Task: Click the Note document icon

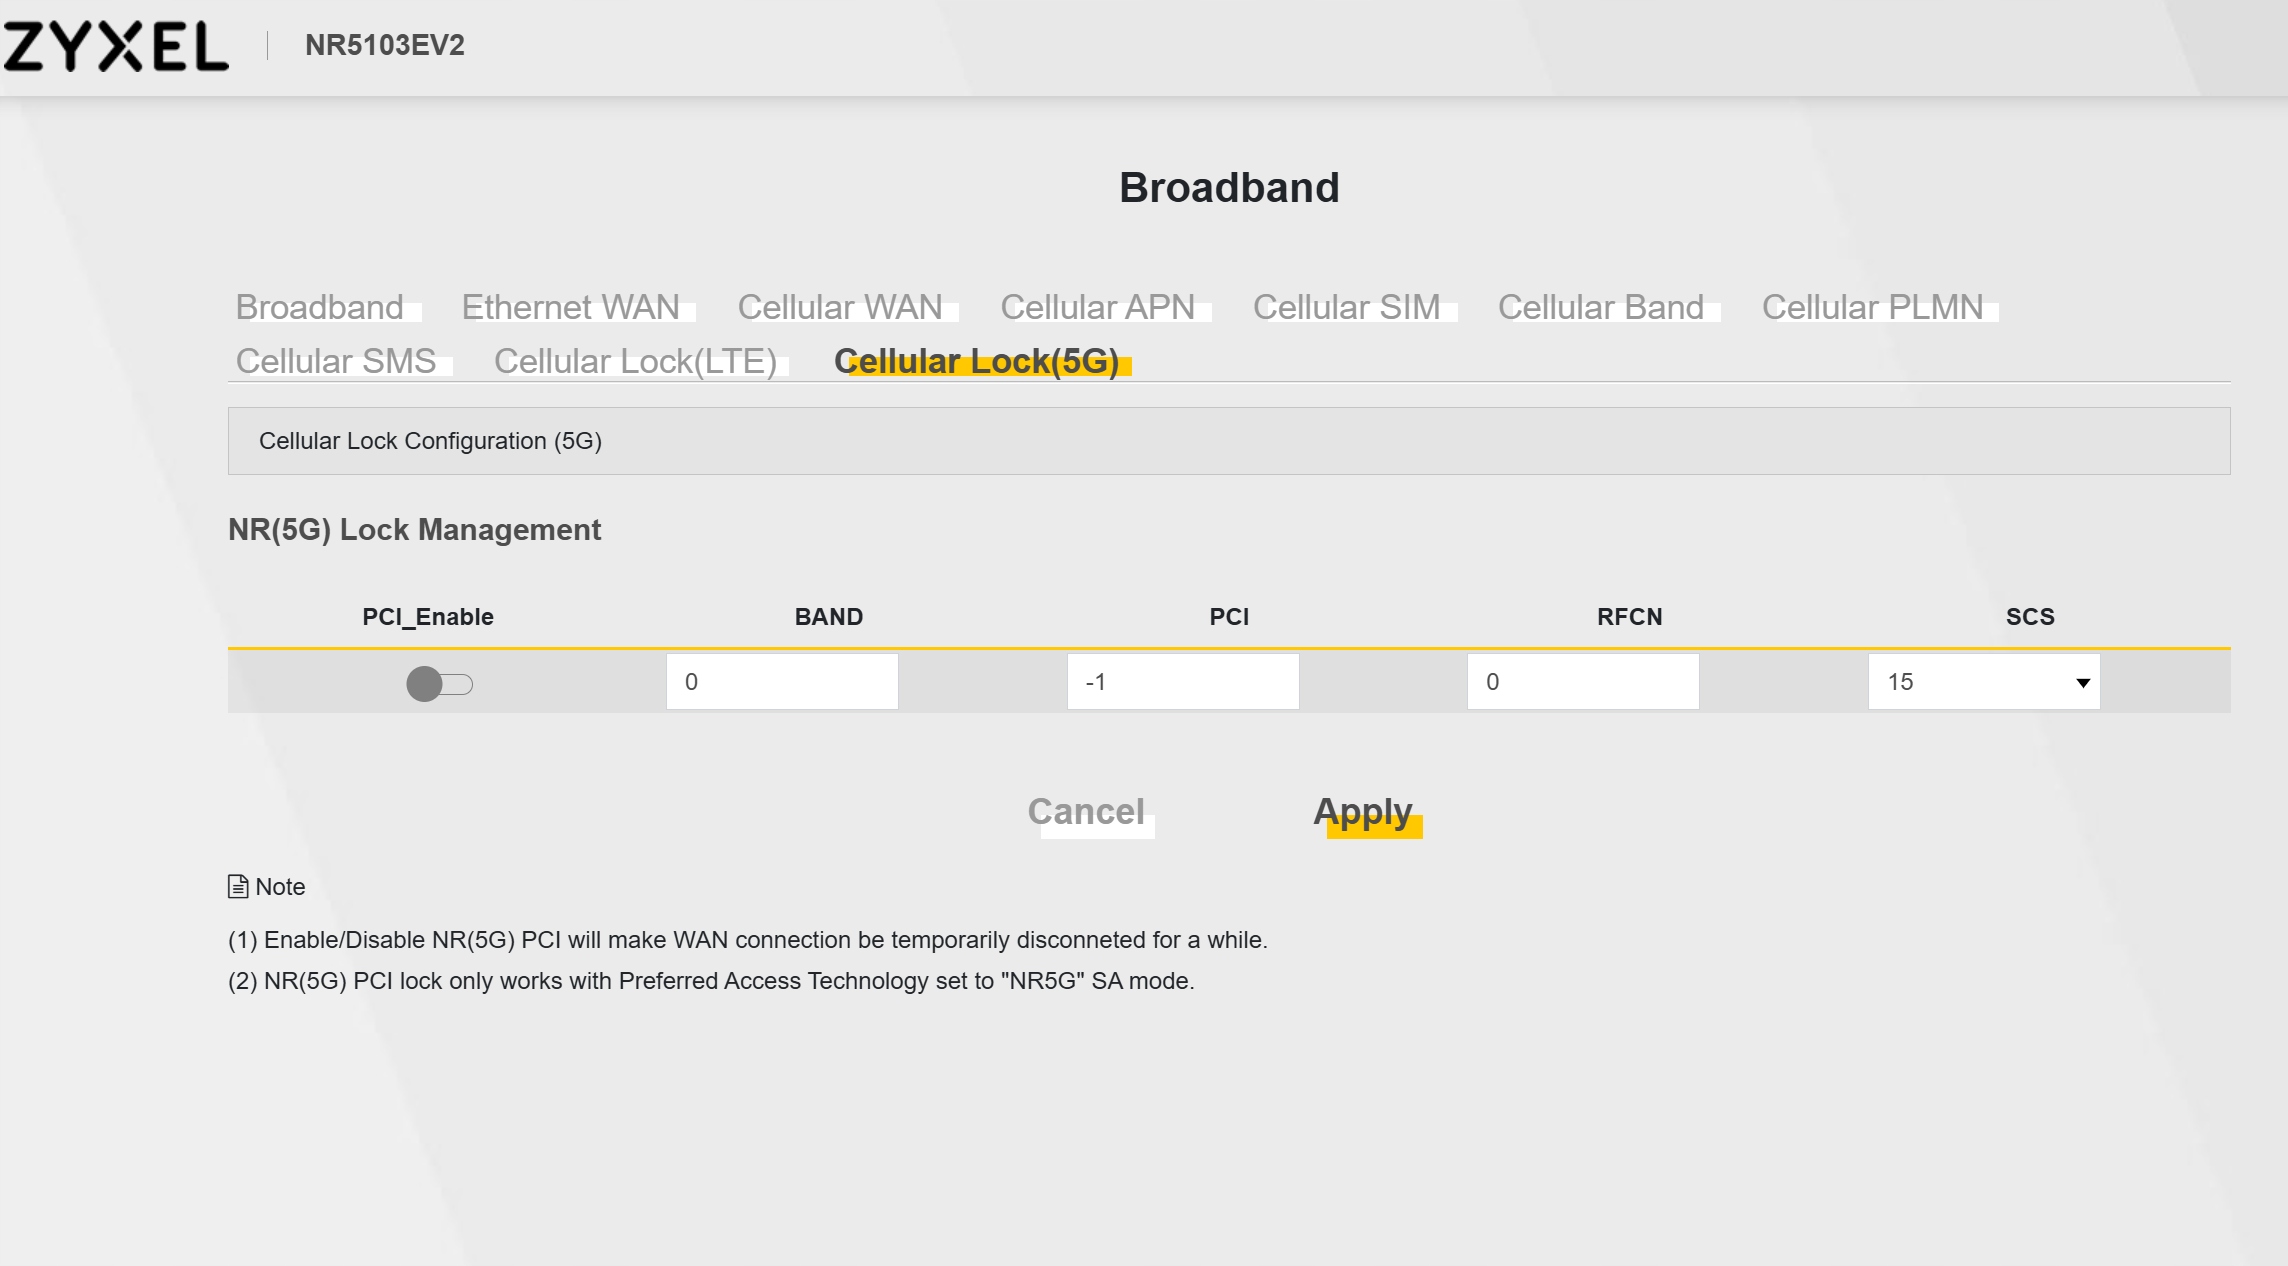Action: point(238,887)
